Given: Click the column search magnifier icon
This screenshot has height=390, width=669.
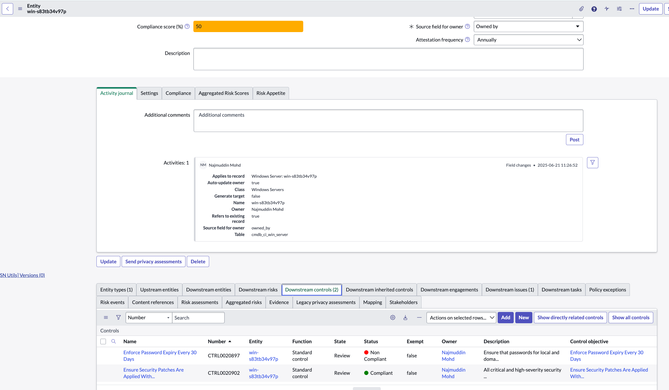Looking at the screenshot, I should click(113, 341).
